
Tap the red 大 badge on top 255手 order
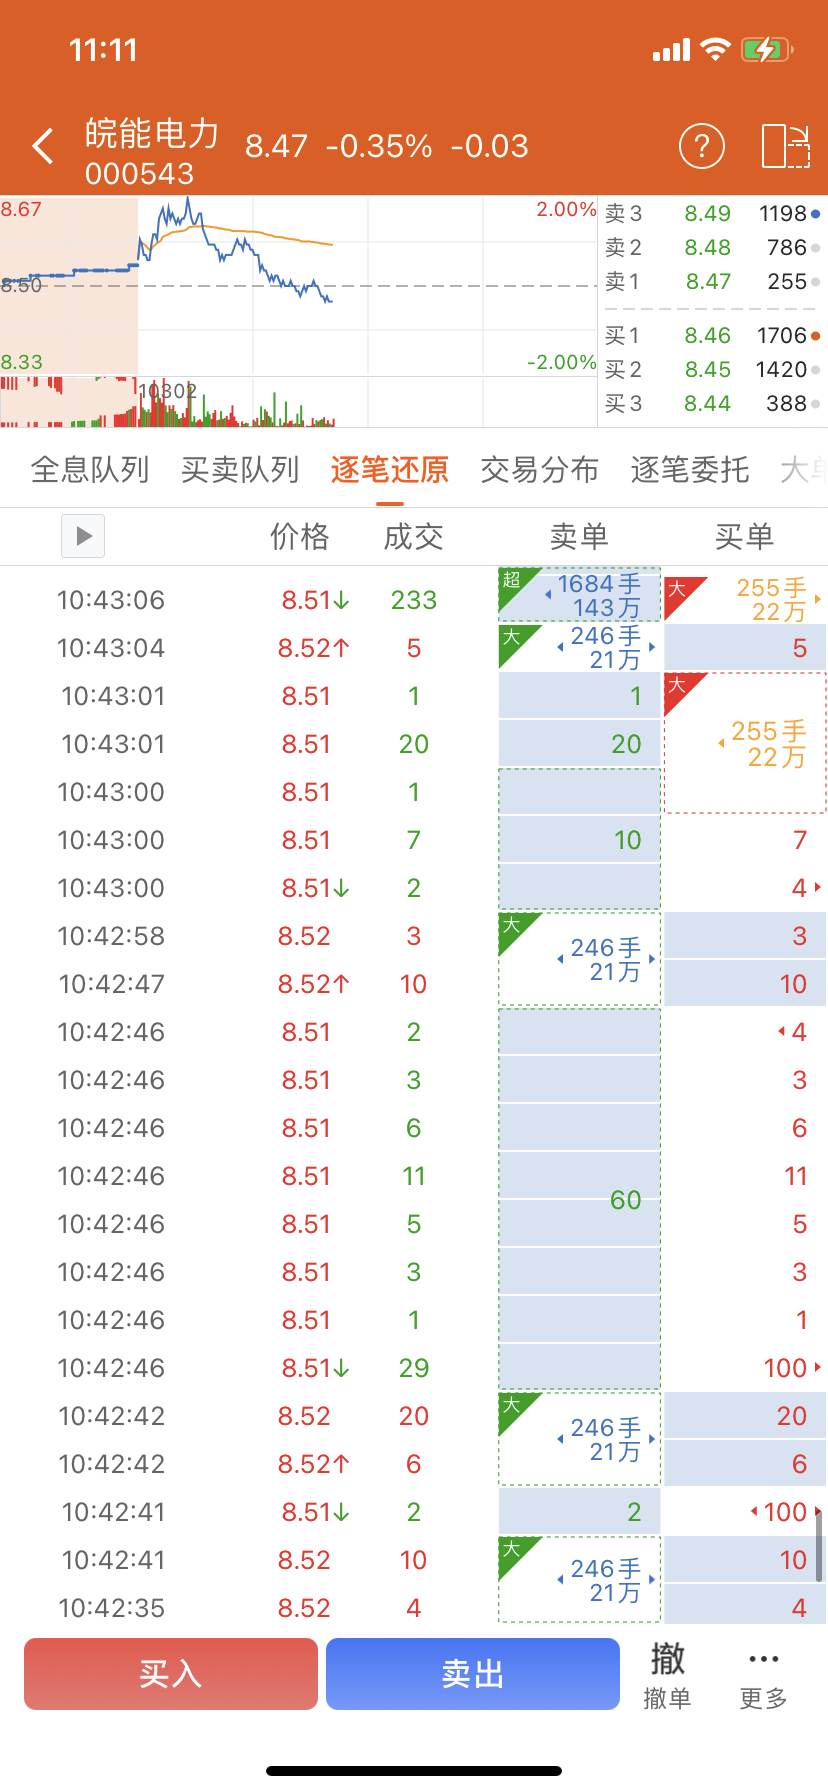coord(678,589)
